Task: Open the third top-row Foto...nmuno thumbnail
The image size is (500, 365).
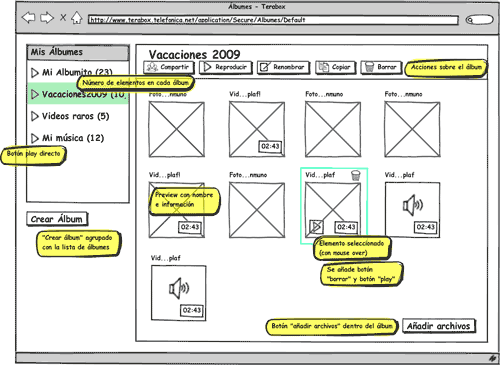Action: point(333,129)
